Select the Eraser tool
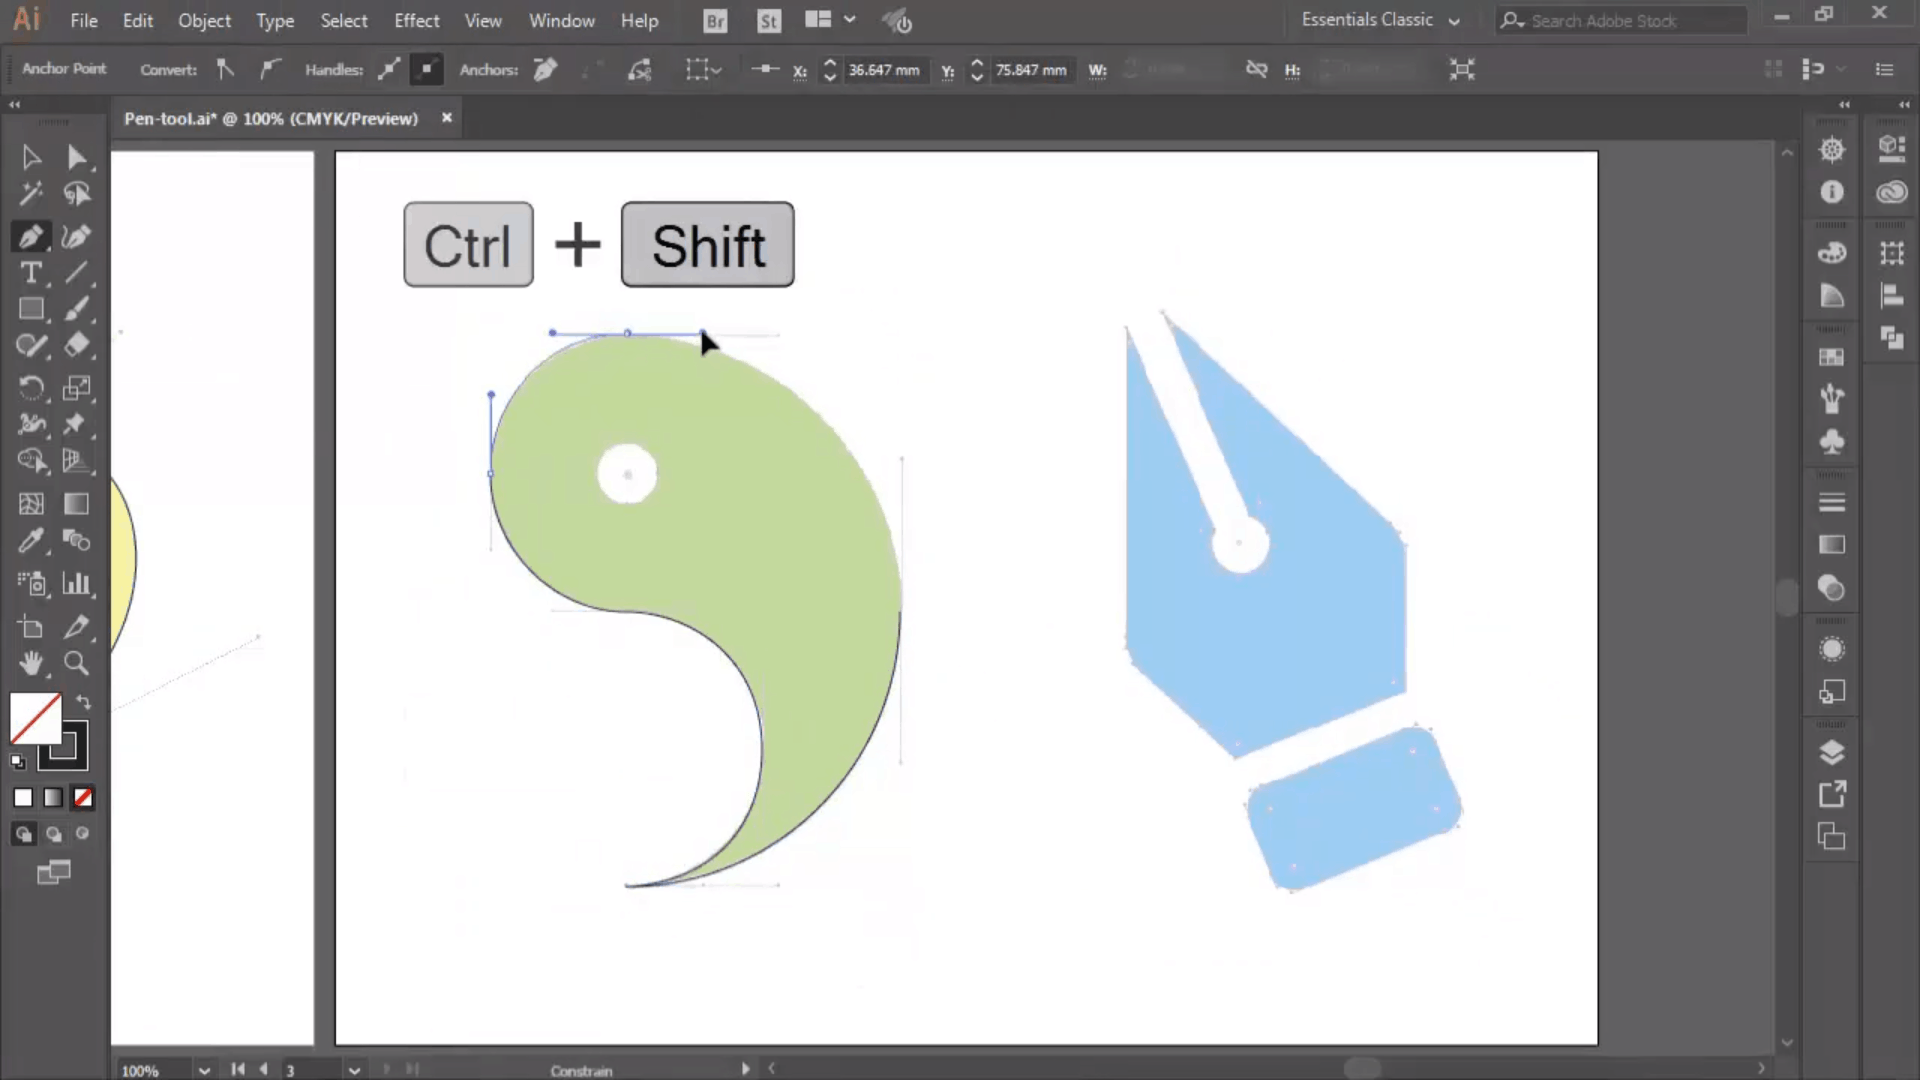Screen dimensions: 1920x1080 tap(77, 346)
